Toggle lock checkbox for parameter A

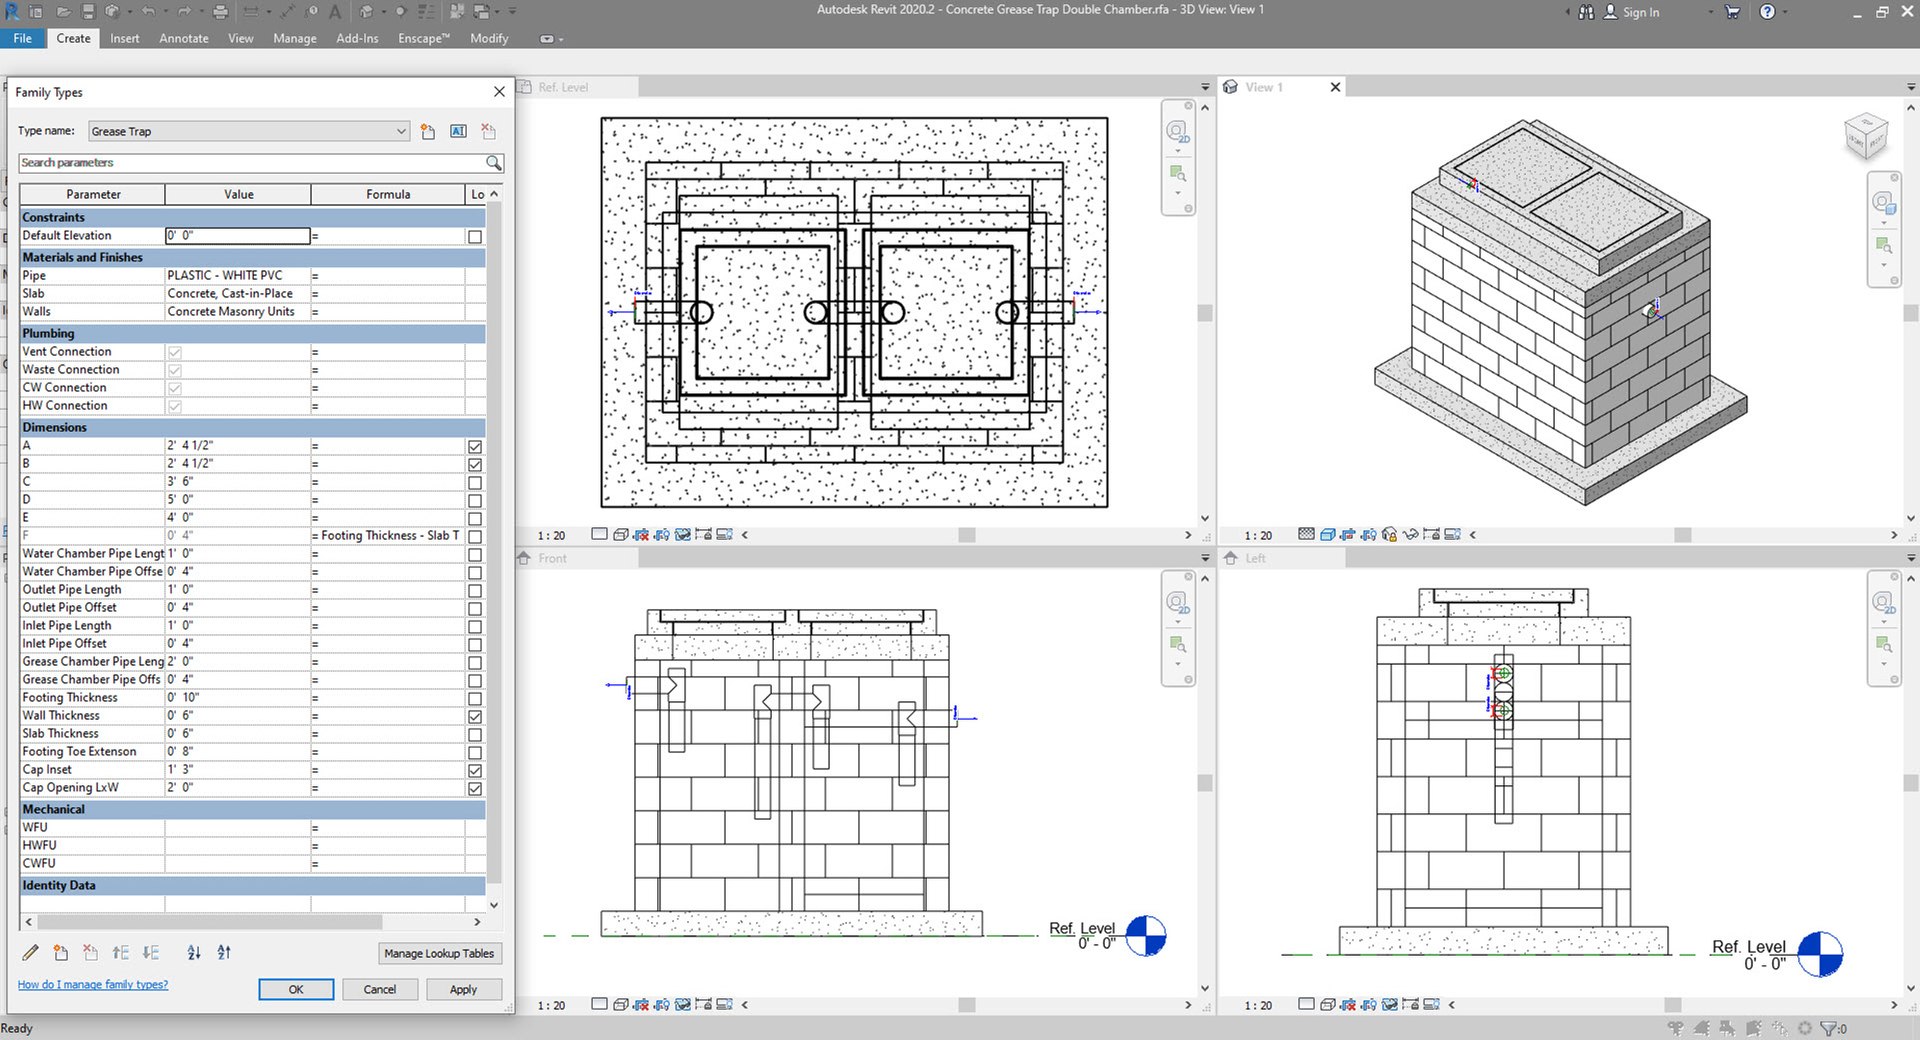click(475, 447)
